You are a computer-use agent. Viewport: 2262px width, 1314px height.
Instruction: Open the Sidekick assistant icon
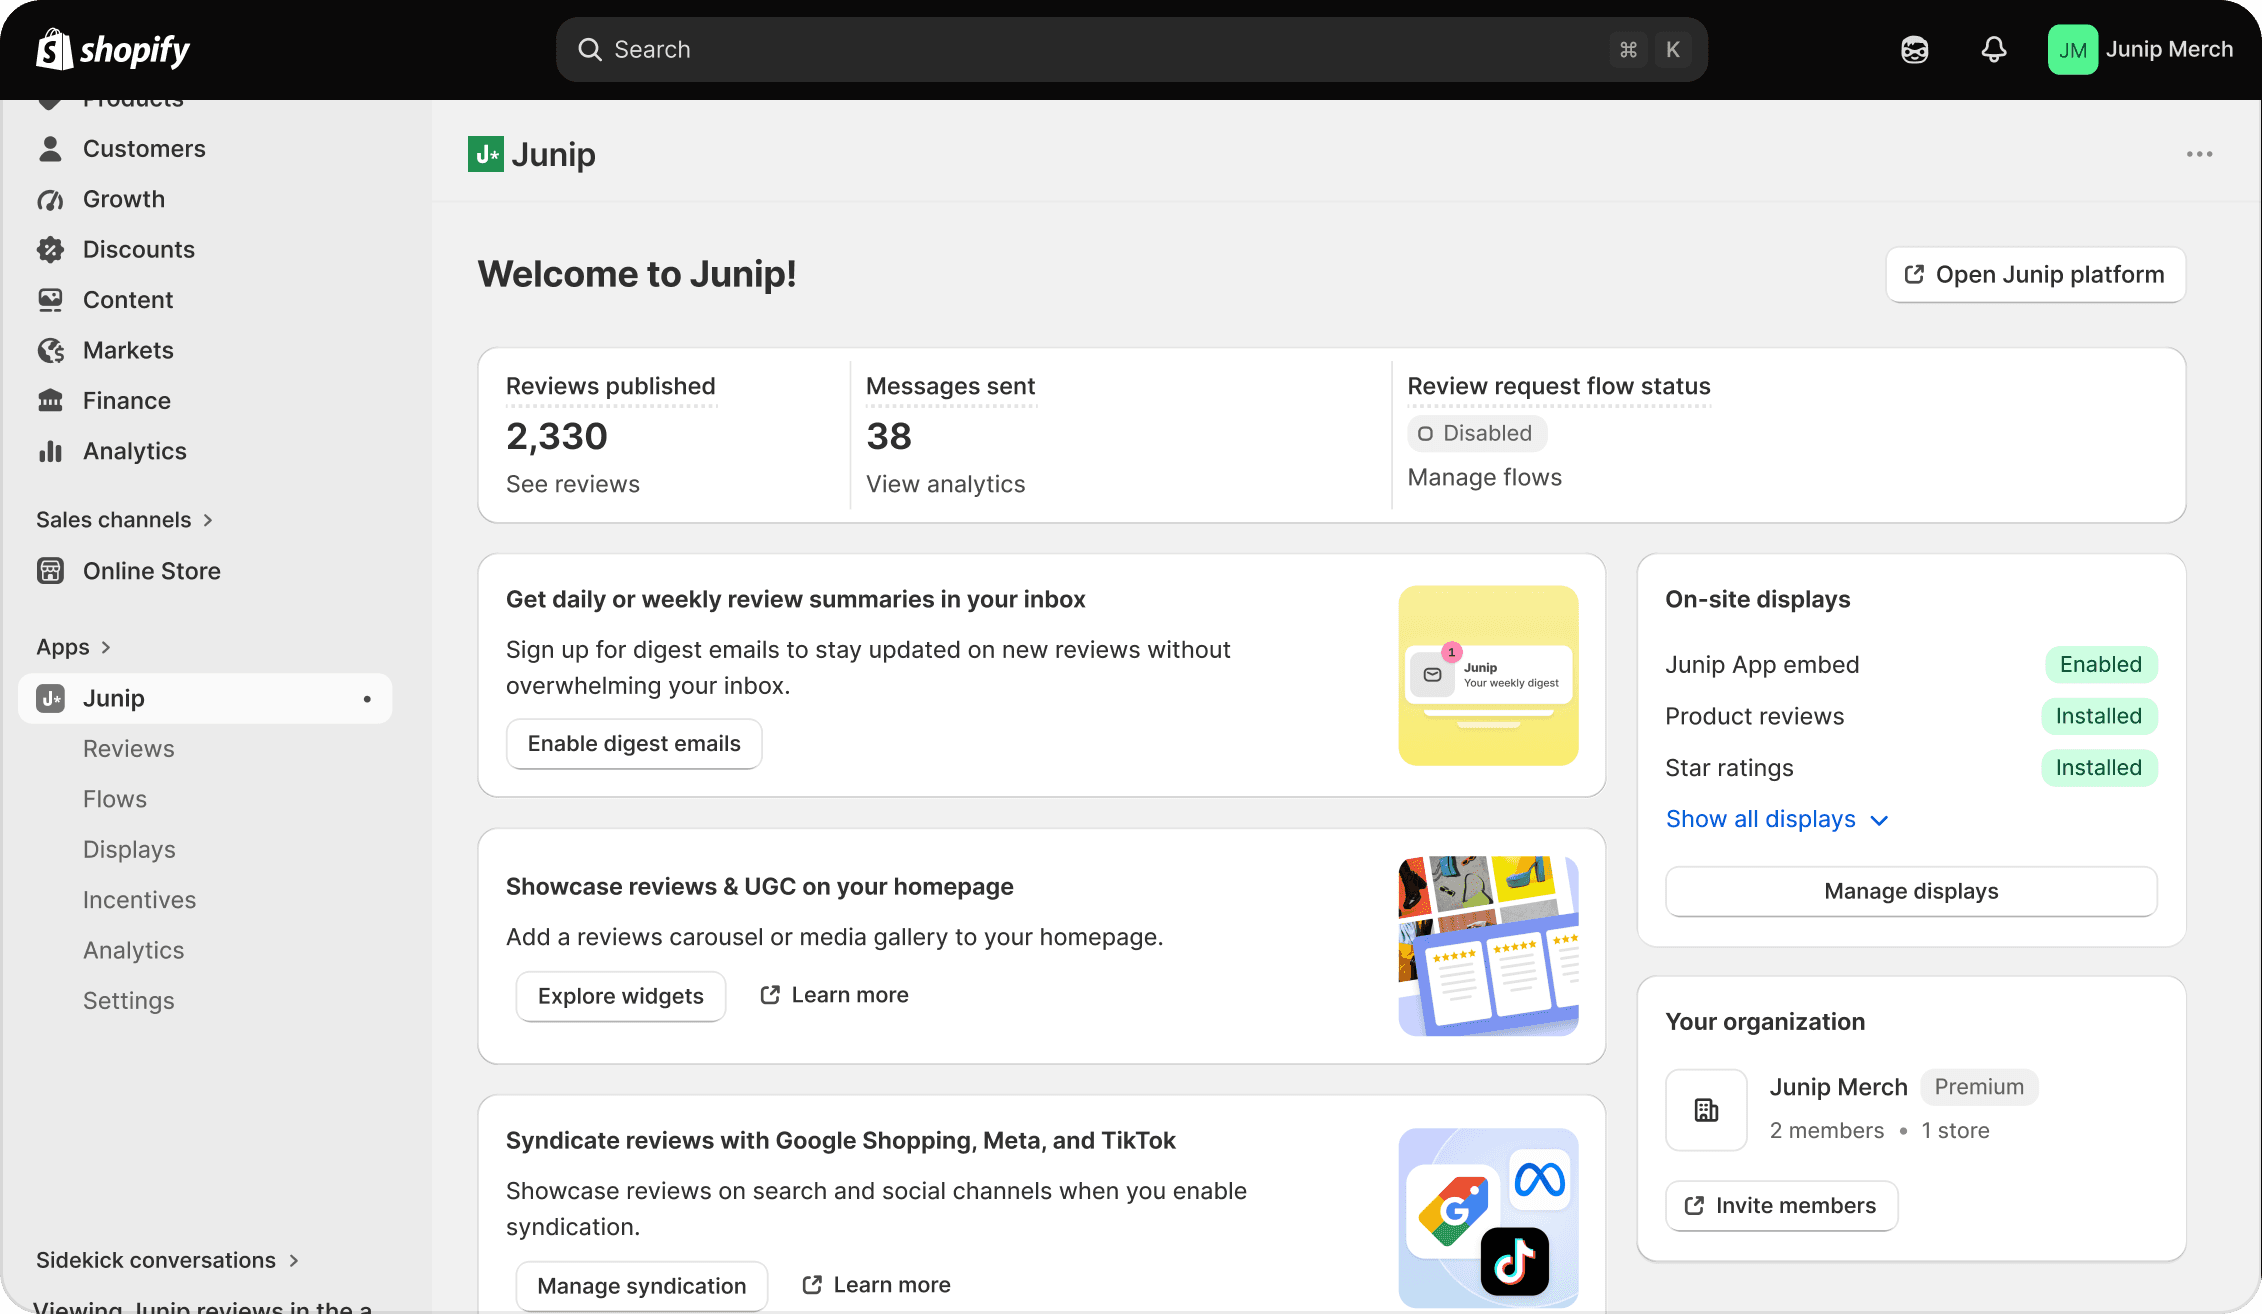[x=1914, y=50]
